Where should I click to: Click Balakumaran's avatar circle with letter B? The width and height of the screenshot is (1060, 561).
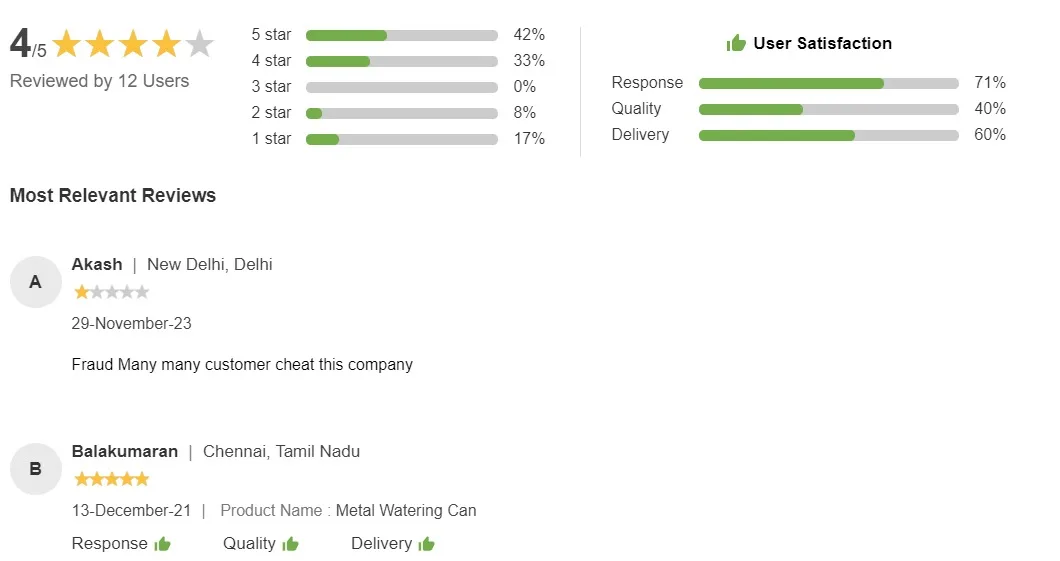[x=36, y=469]
